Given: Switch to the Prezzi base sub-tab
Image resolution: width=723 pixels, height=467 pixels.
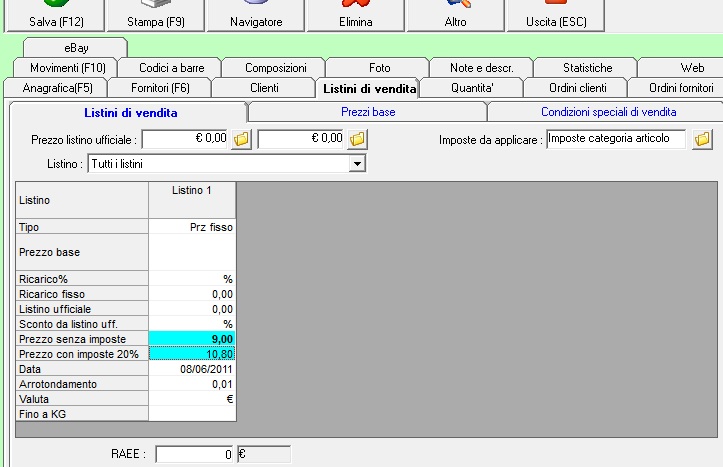Looking at the screenshot, I should coord(367,112).
